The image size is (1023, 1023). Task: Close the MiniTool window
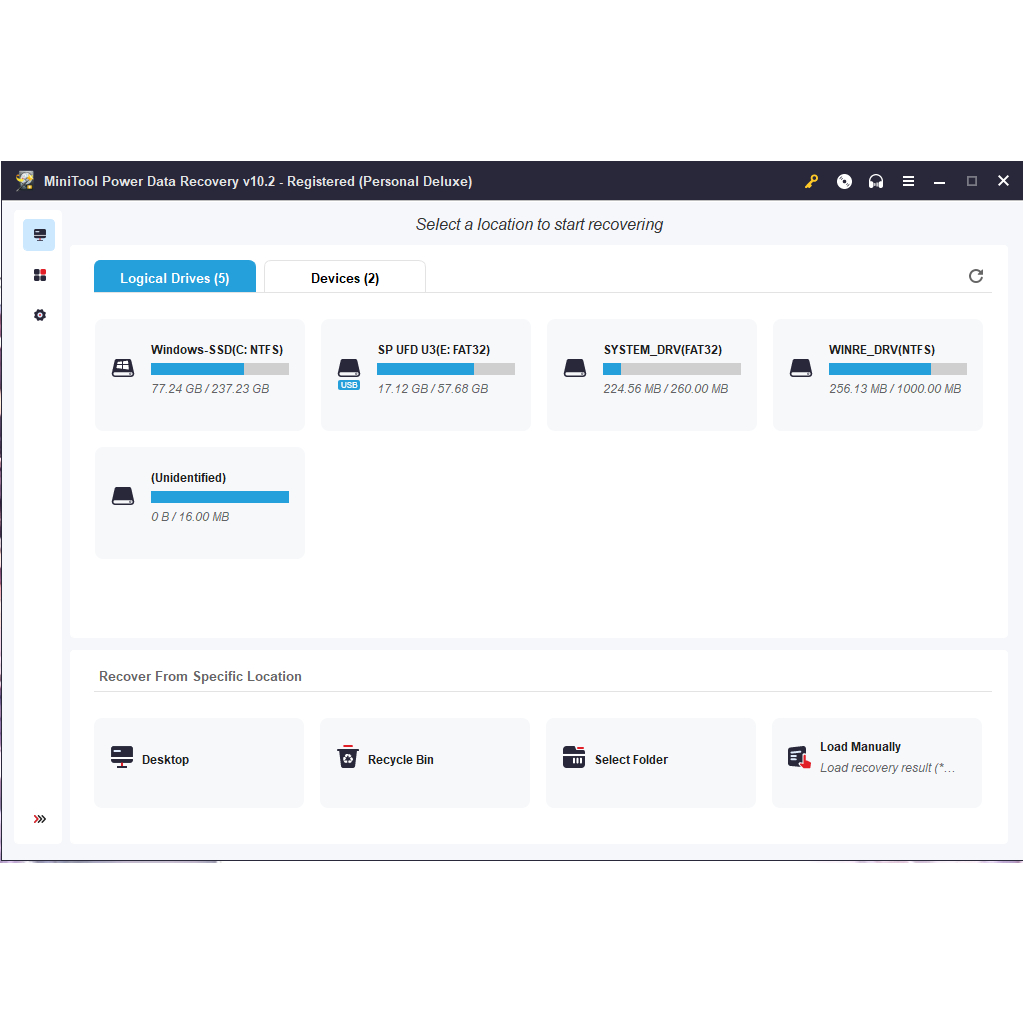click(1003, 181)
